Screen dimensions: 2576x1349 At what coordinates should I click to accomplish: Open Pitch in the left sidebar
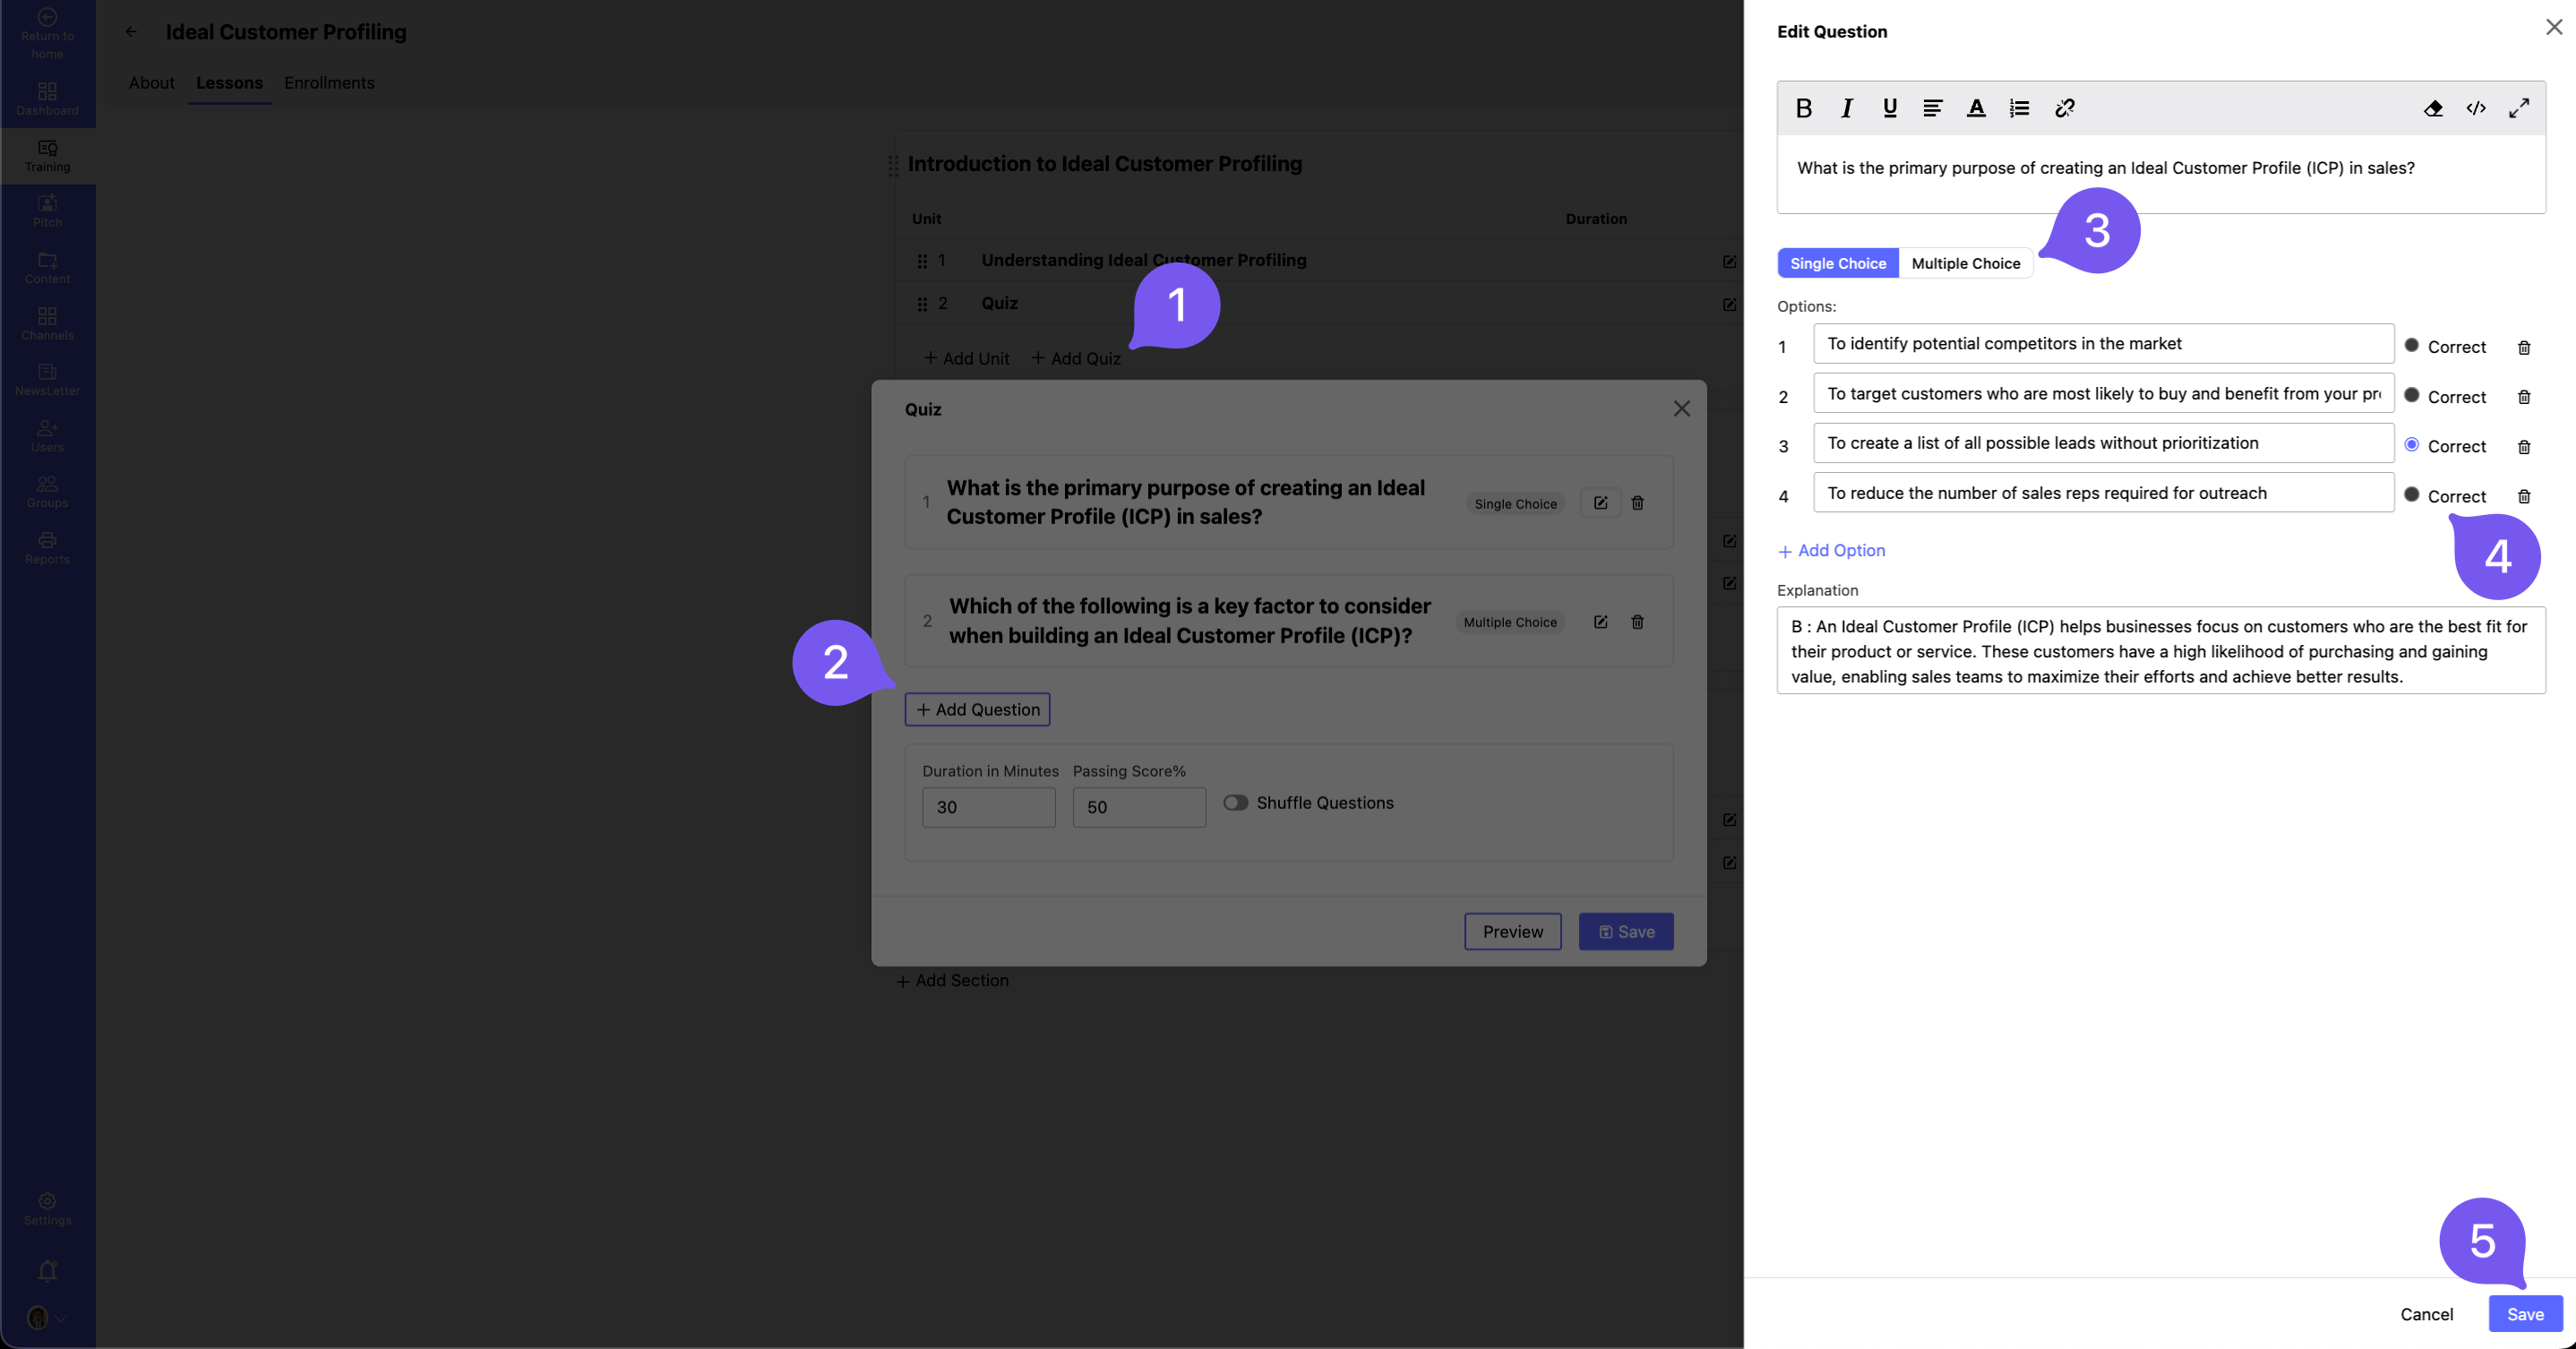47,211
